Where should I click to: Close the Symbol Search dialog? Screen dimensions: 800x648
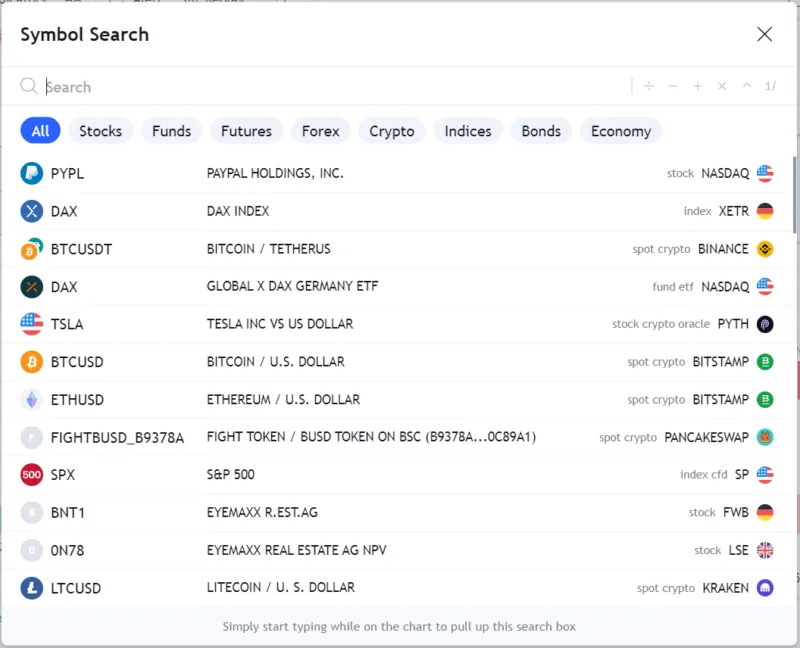(x=765, y=34)
